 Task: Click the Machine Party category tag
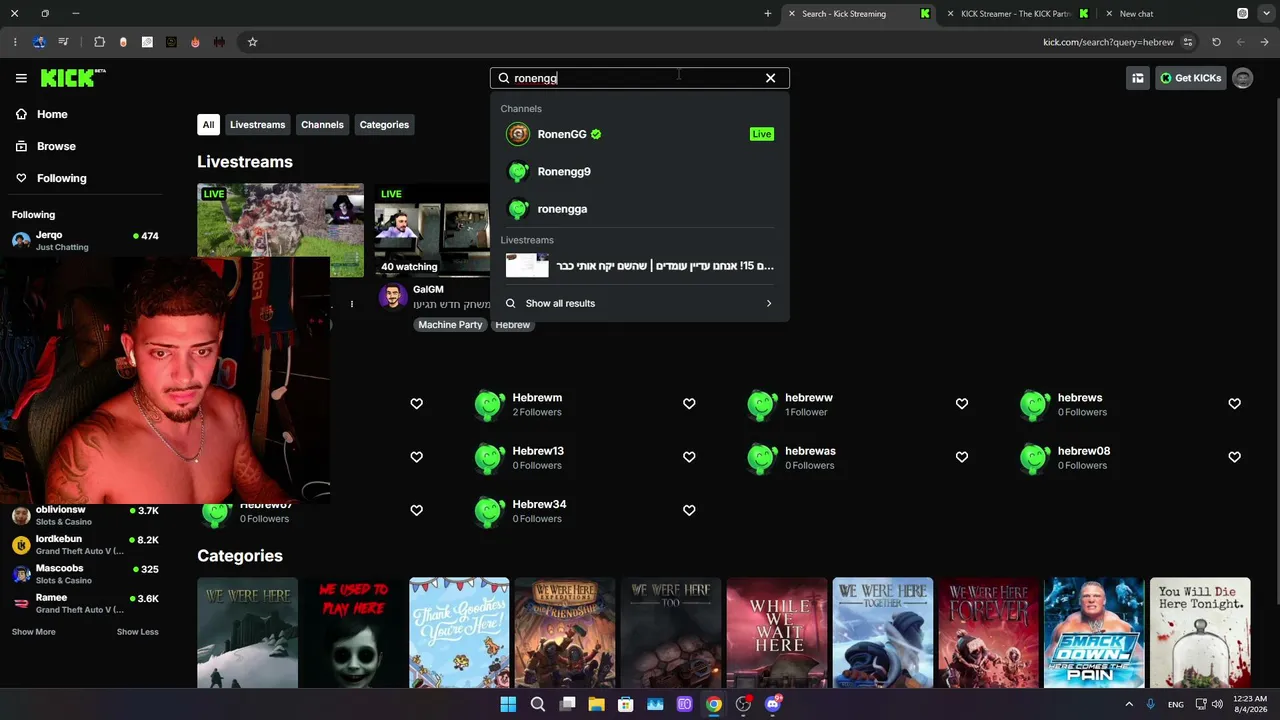coord(450,325)
